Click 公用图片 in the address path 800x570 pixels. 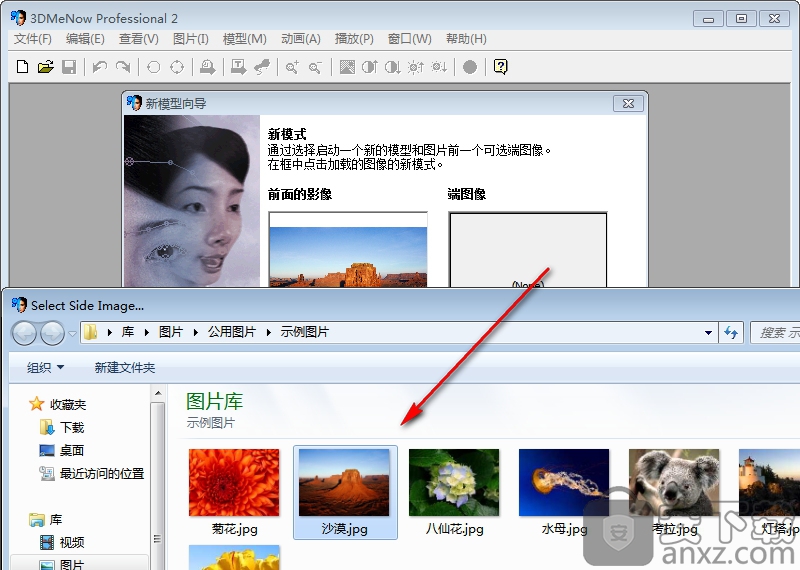(232, 332)
